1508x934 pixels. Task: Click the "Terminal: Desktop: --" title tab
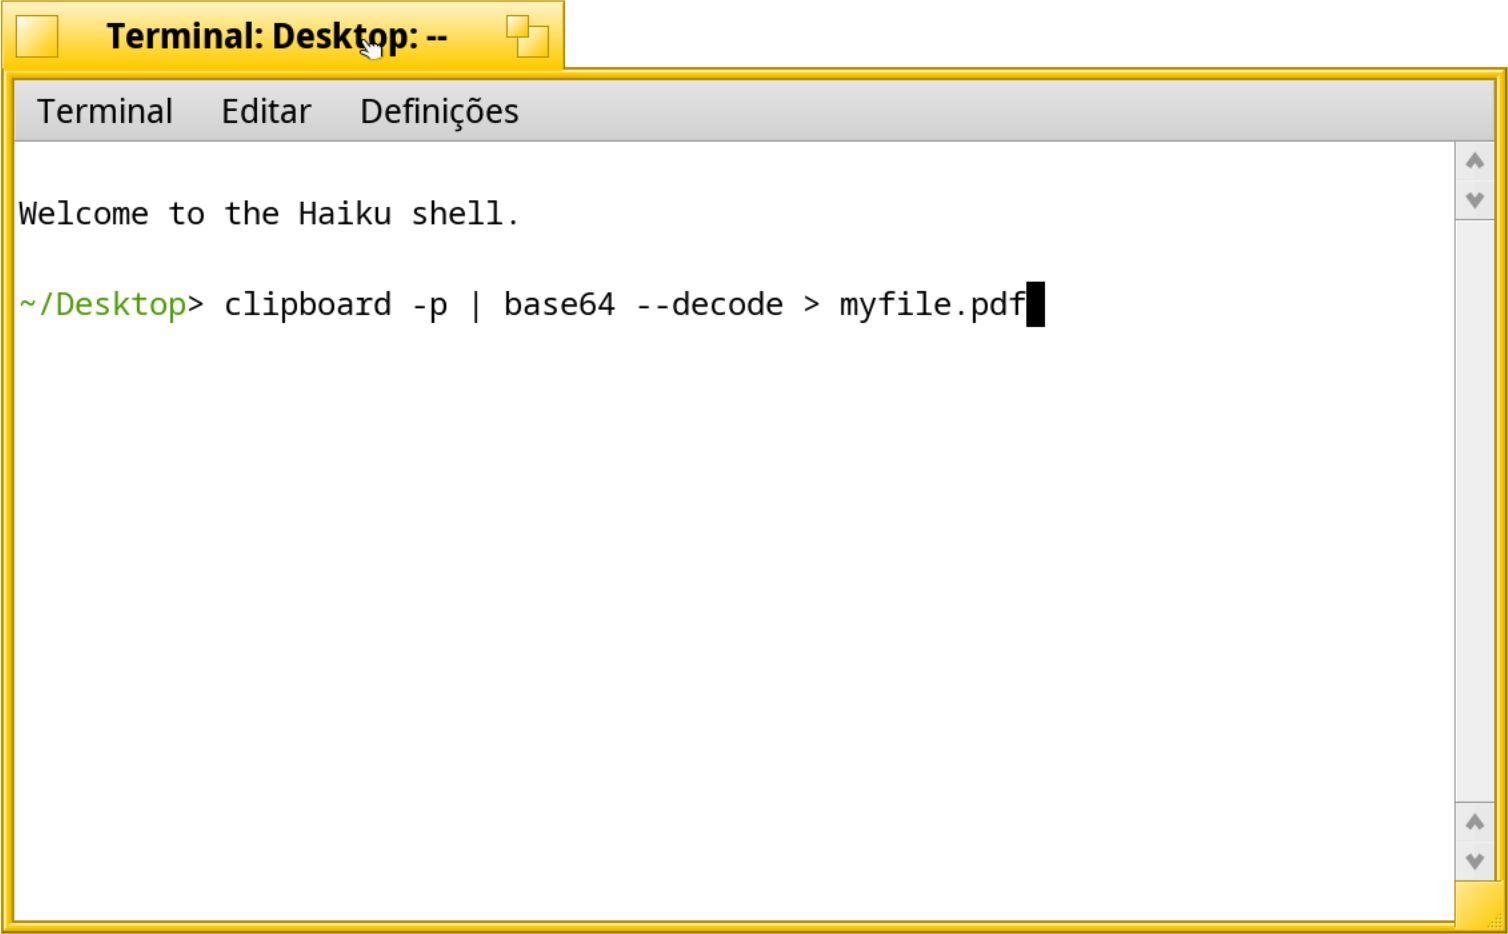(x=276, y=37)
